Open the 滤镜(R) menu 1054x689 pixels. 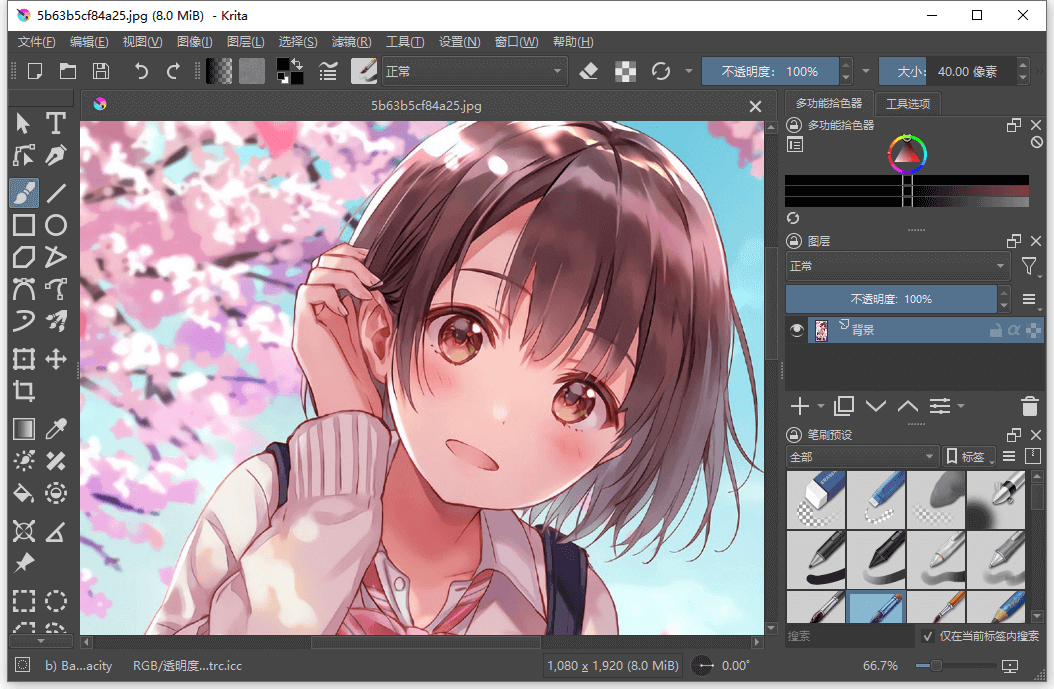click(x=352, y=42)
